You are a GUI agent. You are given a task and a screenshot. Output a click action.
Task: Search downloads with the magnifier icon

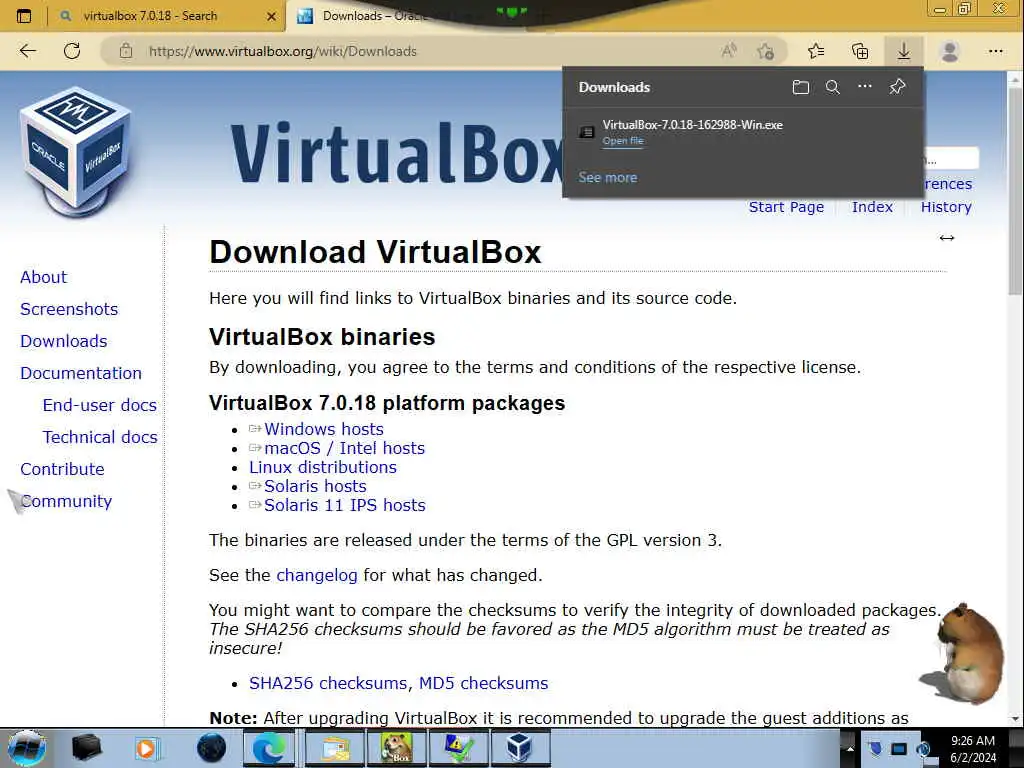(x=833, y=87)
